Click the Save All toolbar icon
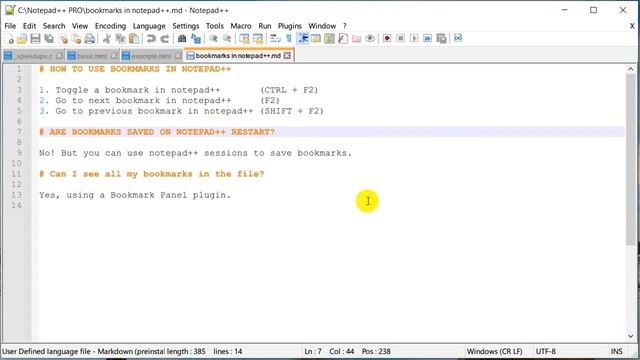 pos(49,39)
